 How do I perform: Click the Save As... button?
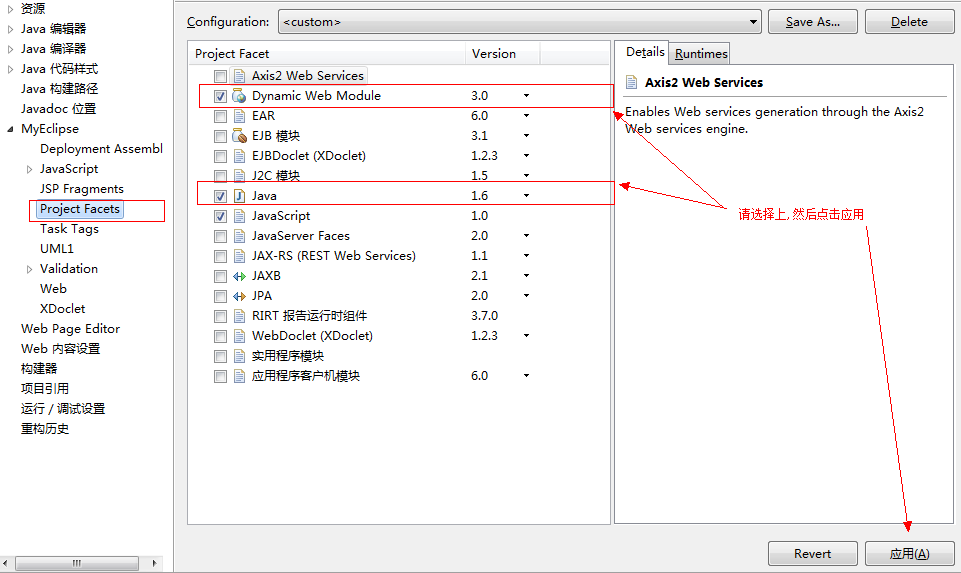pyautogui.click(x=812, y=22)
